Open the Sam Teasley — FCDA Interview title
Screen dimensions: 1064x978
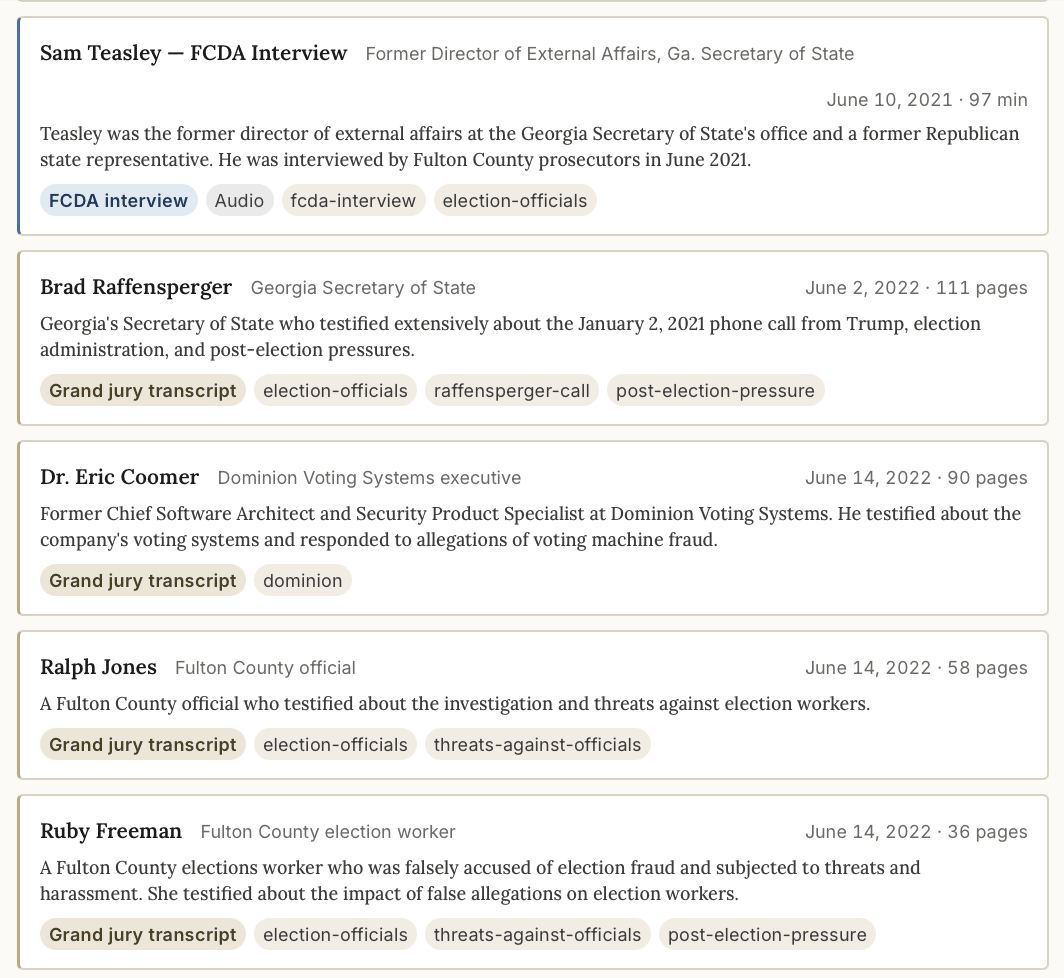click(193, 53)
